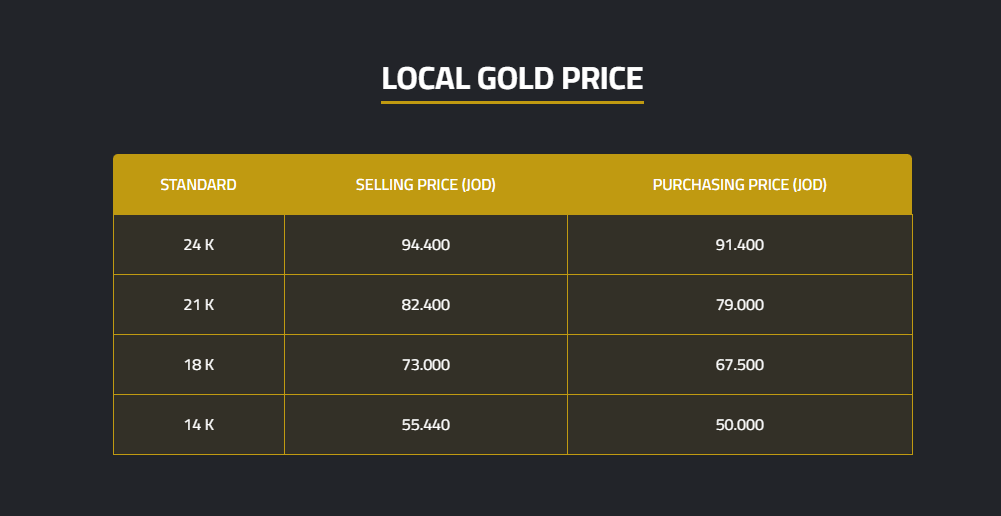Click the 79.000 purchasing price value
This screenshot has height=516, width=1001.
click(x=740, y=305)
